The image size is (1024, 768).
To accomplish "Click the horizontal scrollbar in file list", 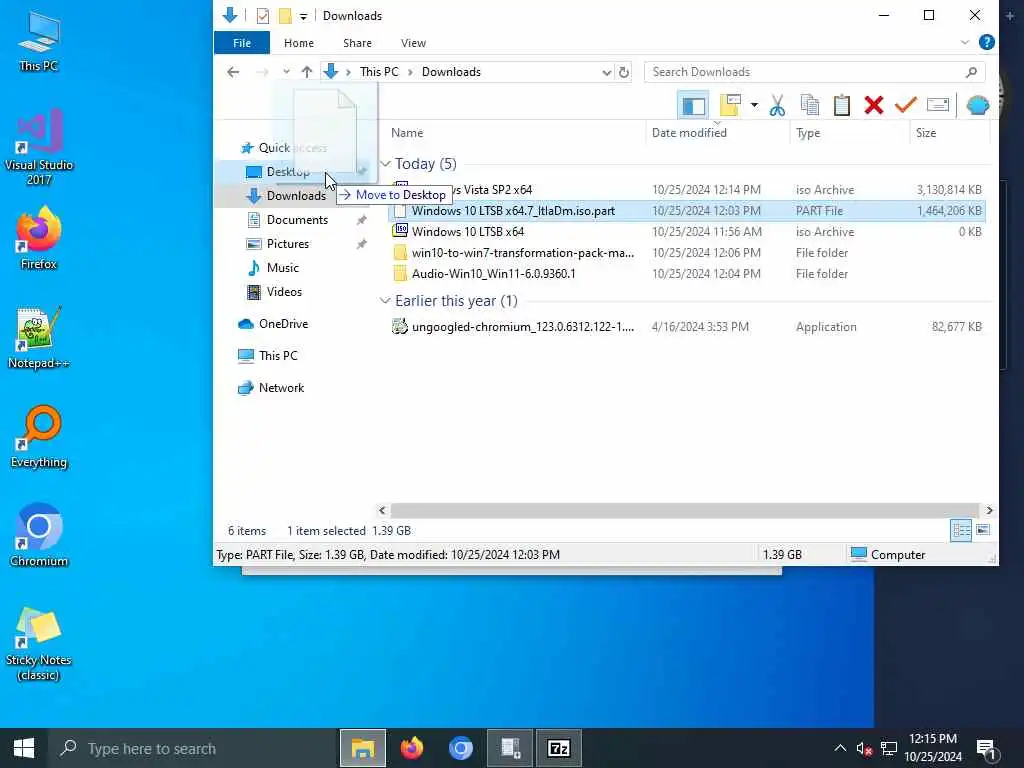I will pos(685,510).
